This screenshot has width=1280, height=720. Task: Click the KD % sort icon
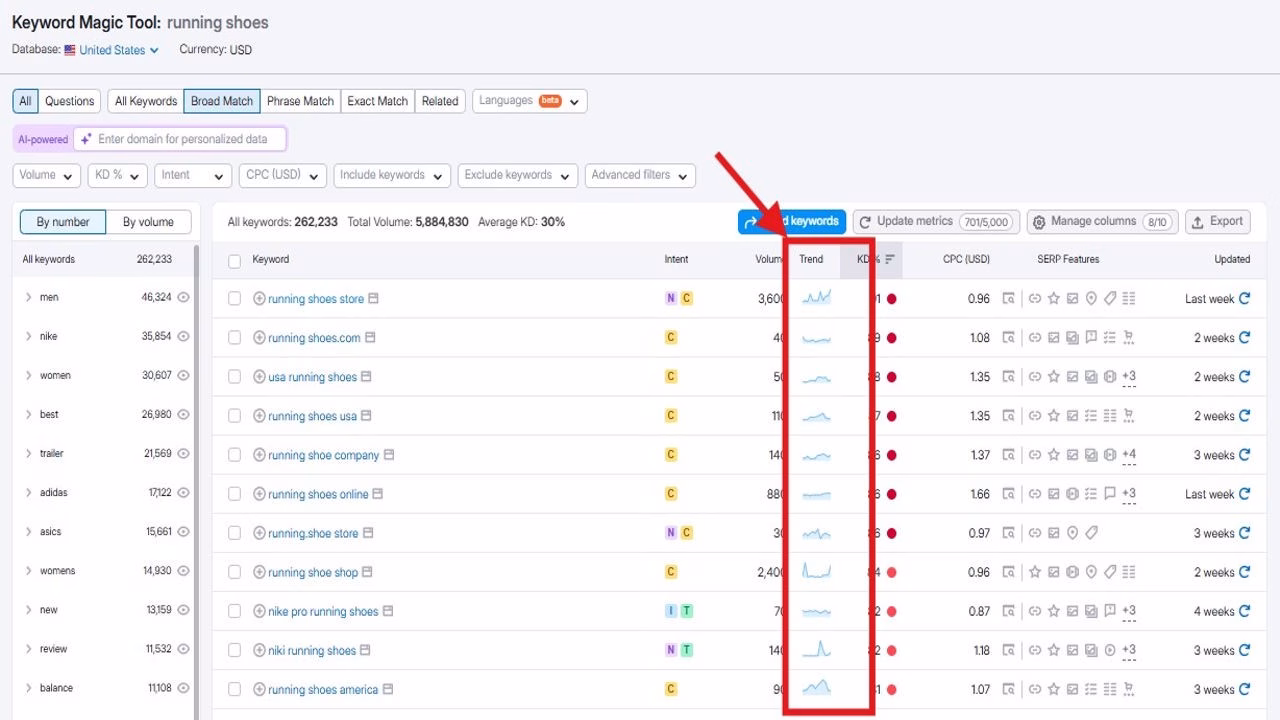click(x=890, y=259)
